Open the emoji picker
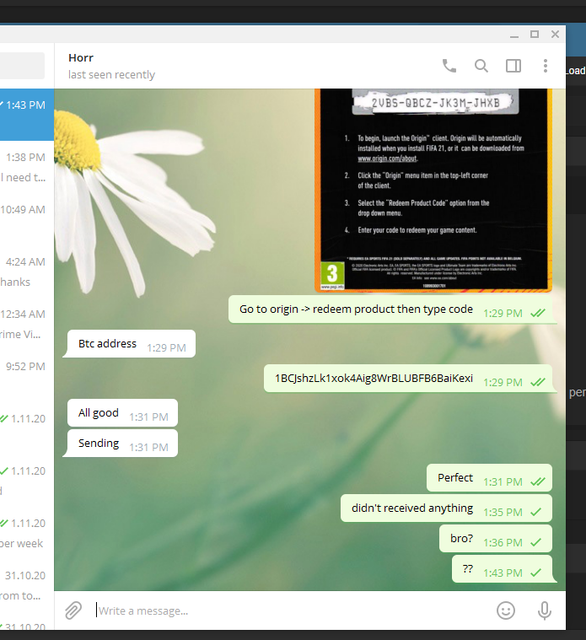 506,611
